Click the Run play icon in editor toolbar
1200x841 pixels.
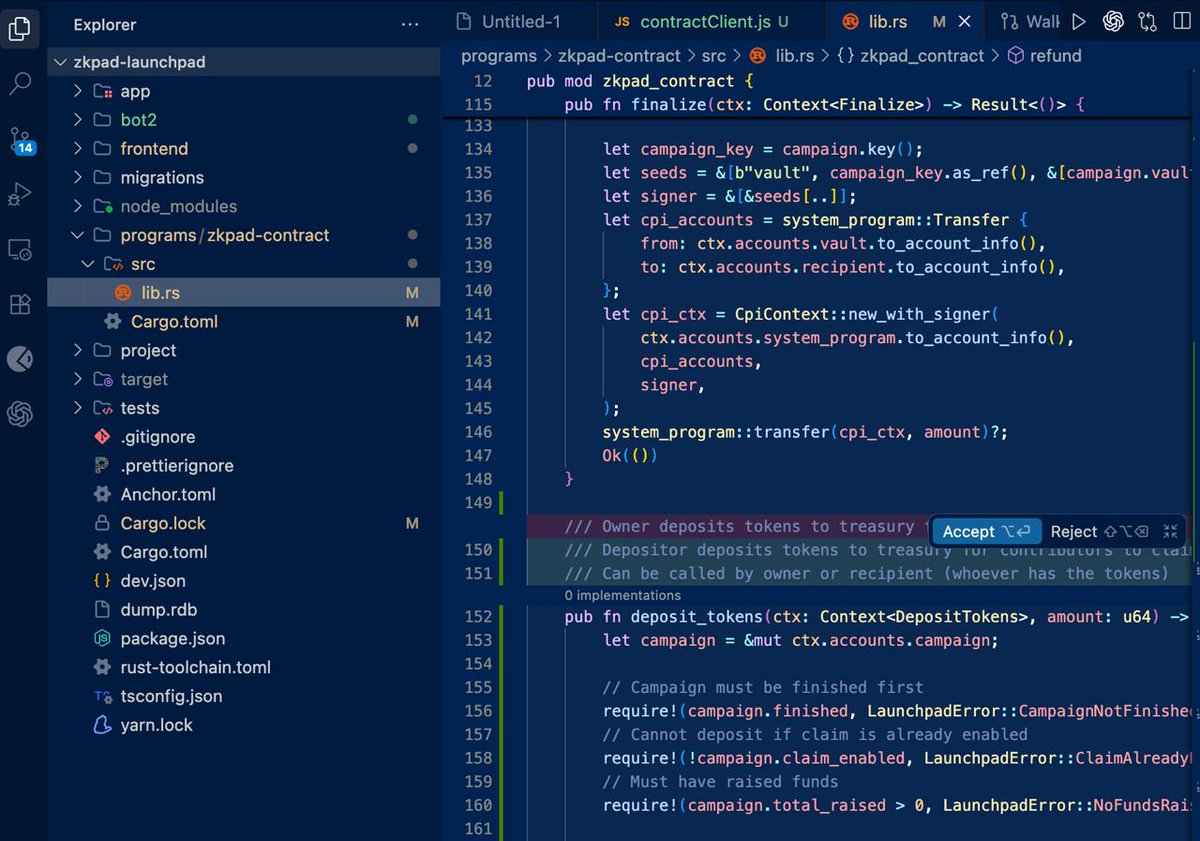pos(1078,21)
